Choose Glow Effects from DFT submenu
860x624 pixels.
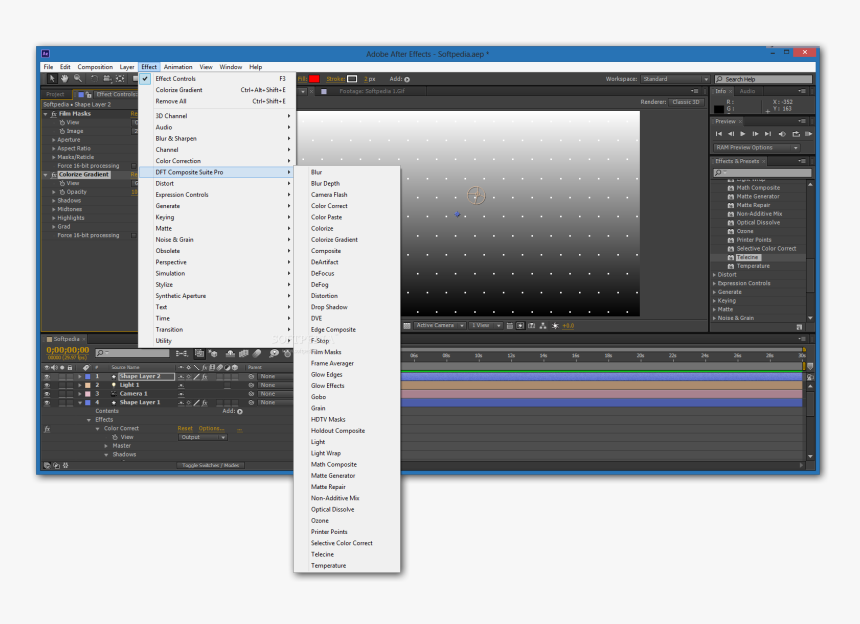[327, 385]
